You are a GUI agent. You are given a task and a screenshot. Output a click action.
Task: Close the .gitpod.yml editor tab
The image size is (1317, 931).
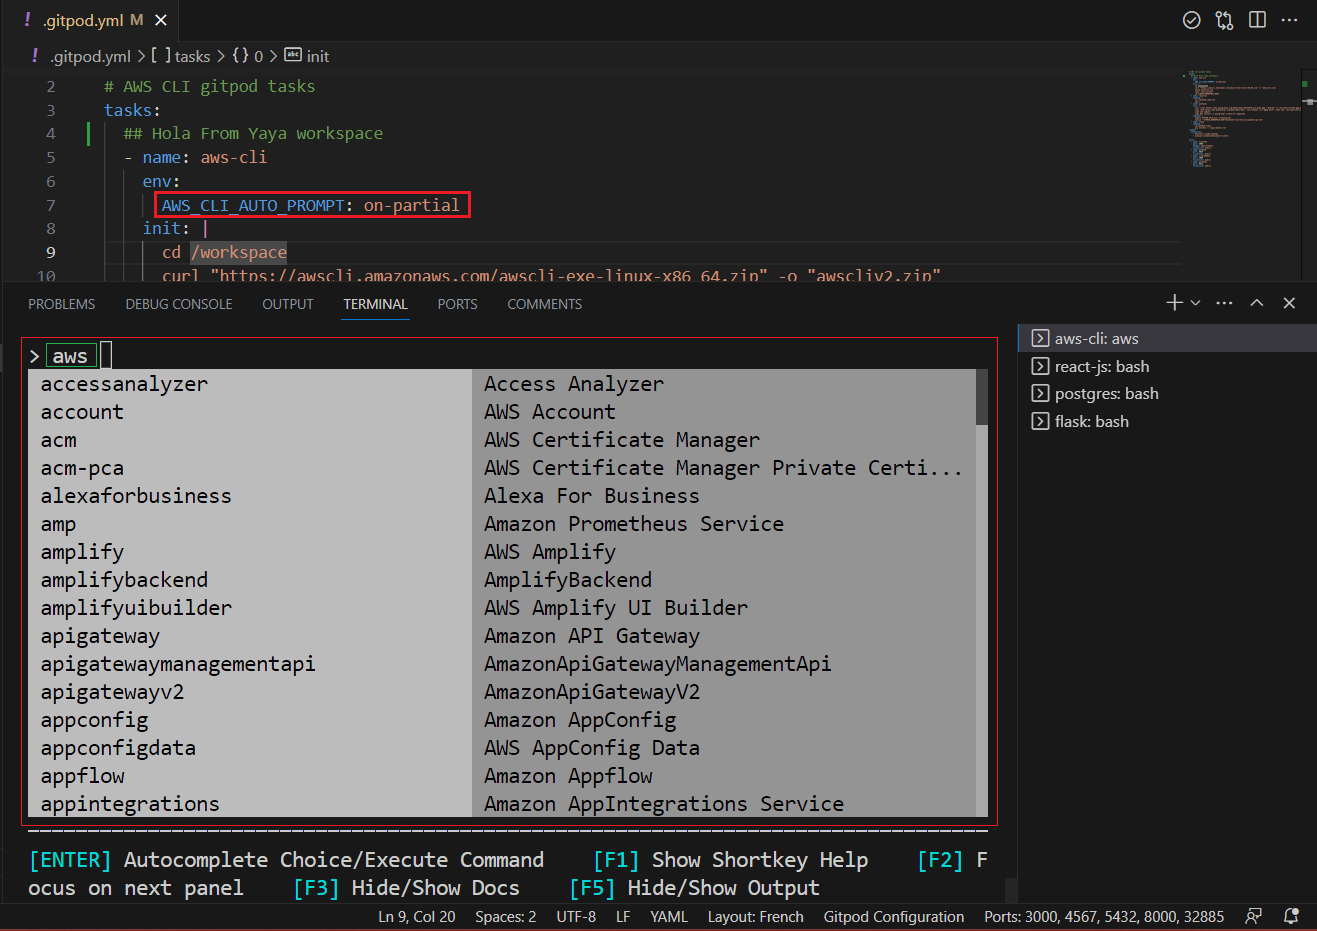click(161, 20)
